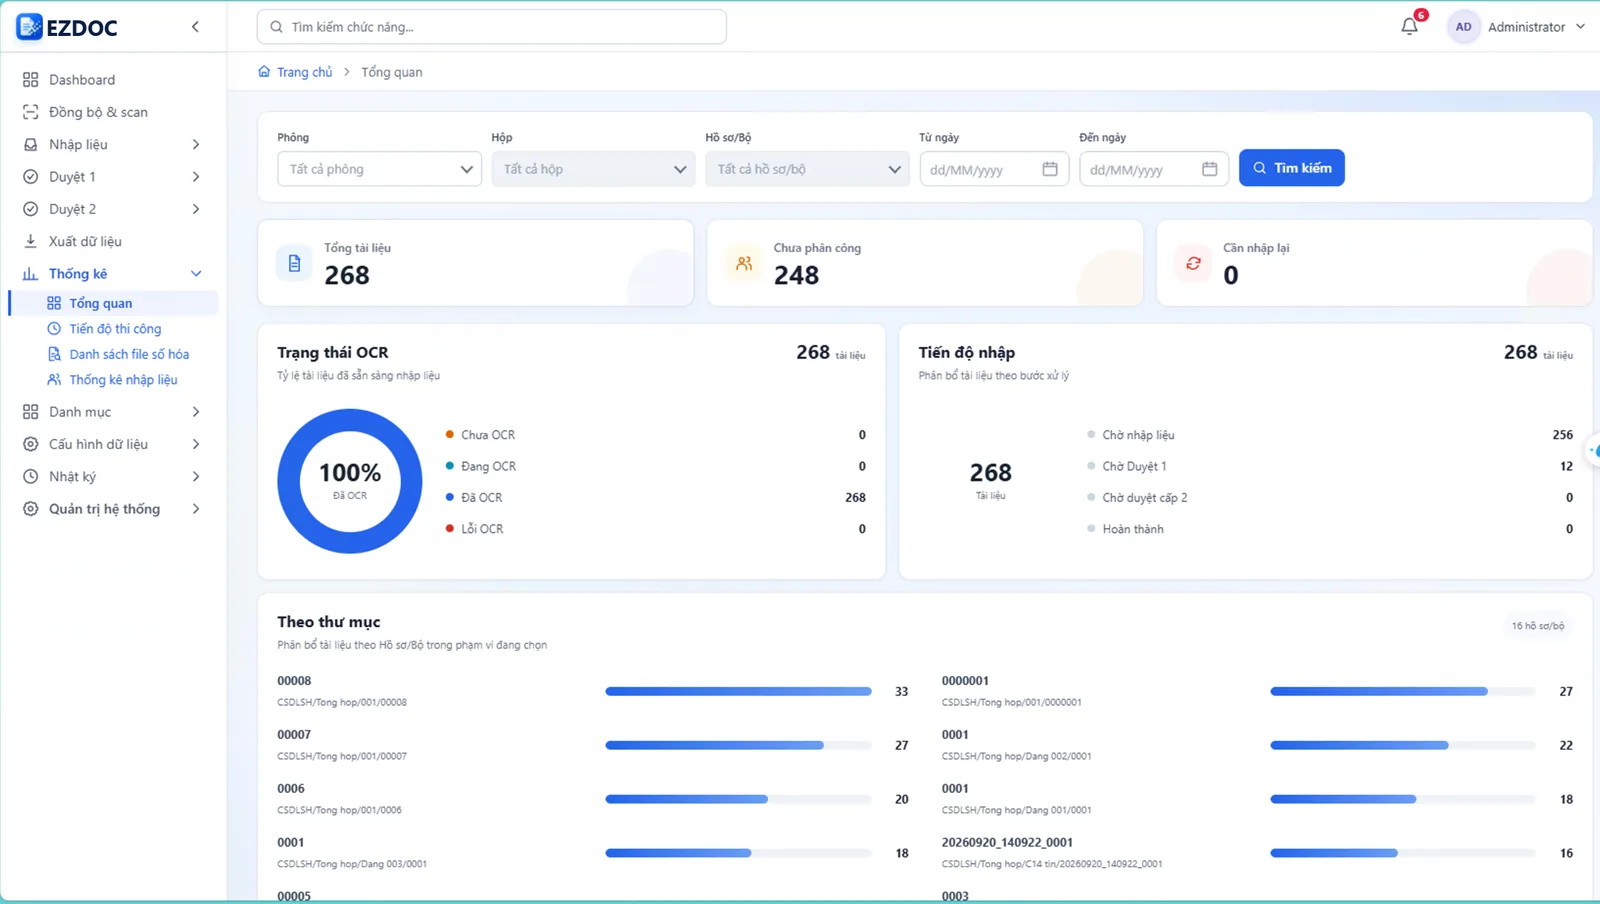The height and width of the screenshot is (904, 1600).
Task: Click the EZDOC logo
Action: tap(67, 27)
